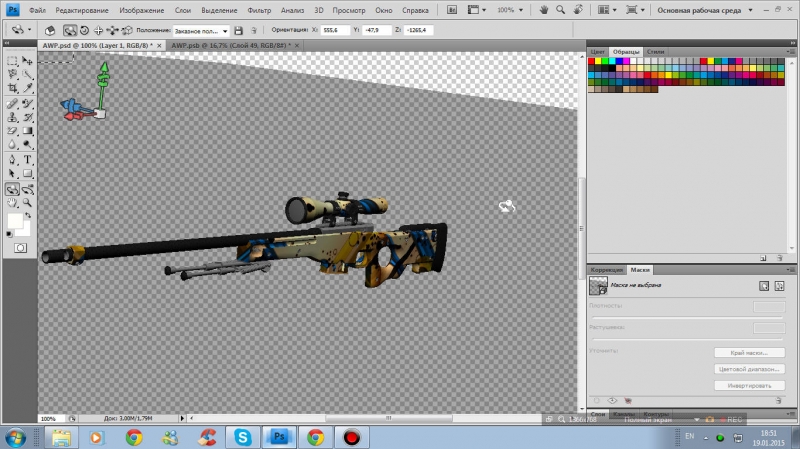The height and width of the screenshot is (449, 800).
Task: Select the Brush tool
Action: pyautogui.click(x=28, y=104)
